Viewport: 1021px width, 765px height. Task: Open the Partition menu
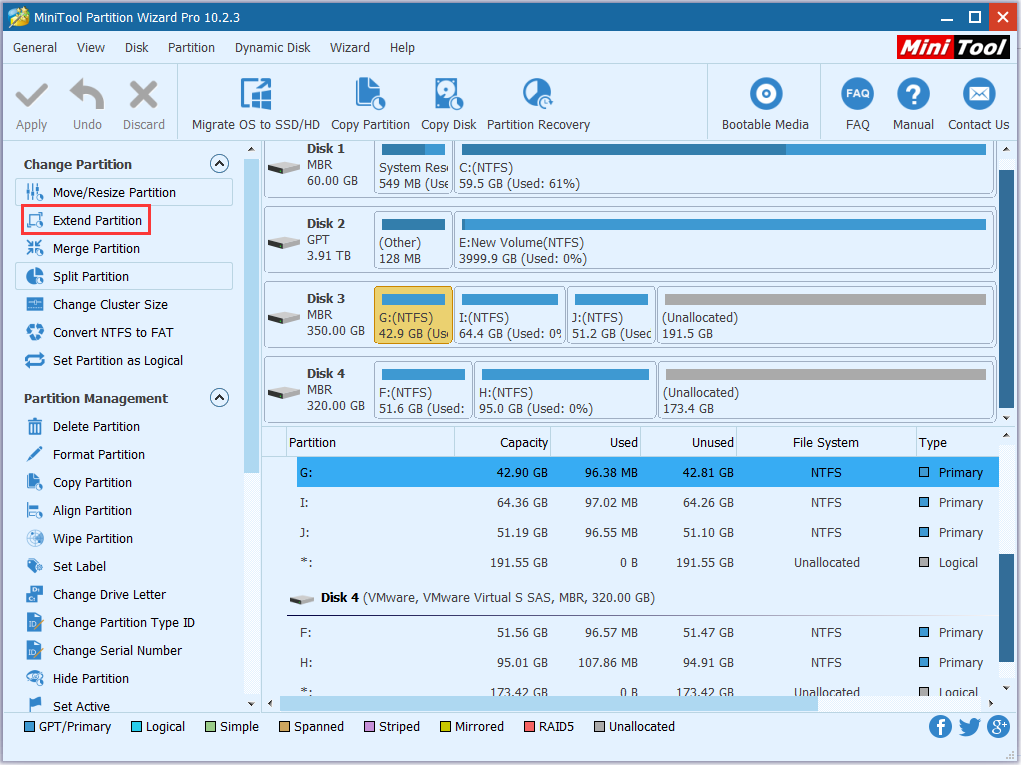tap(191, 48)
